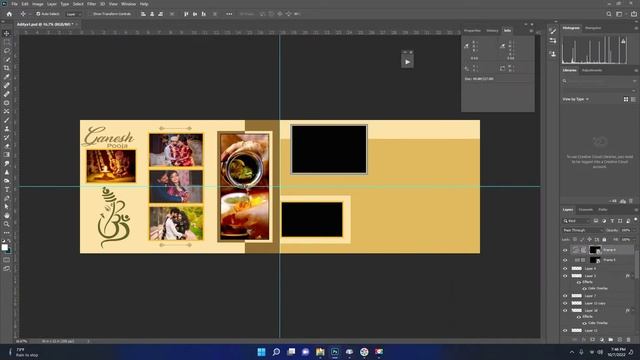Enable Show Transform Controls checkbox

91,14
